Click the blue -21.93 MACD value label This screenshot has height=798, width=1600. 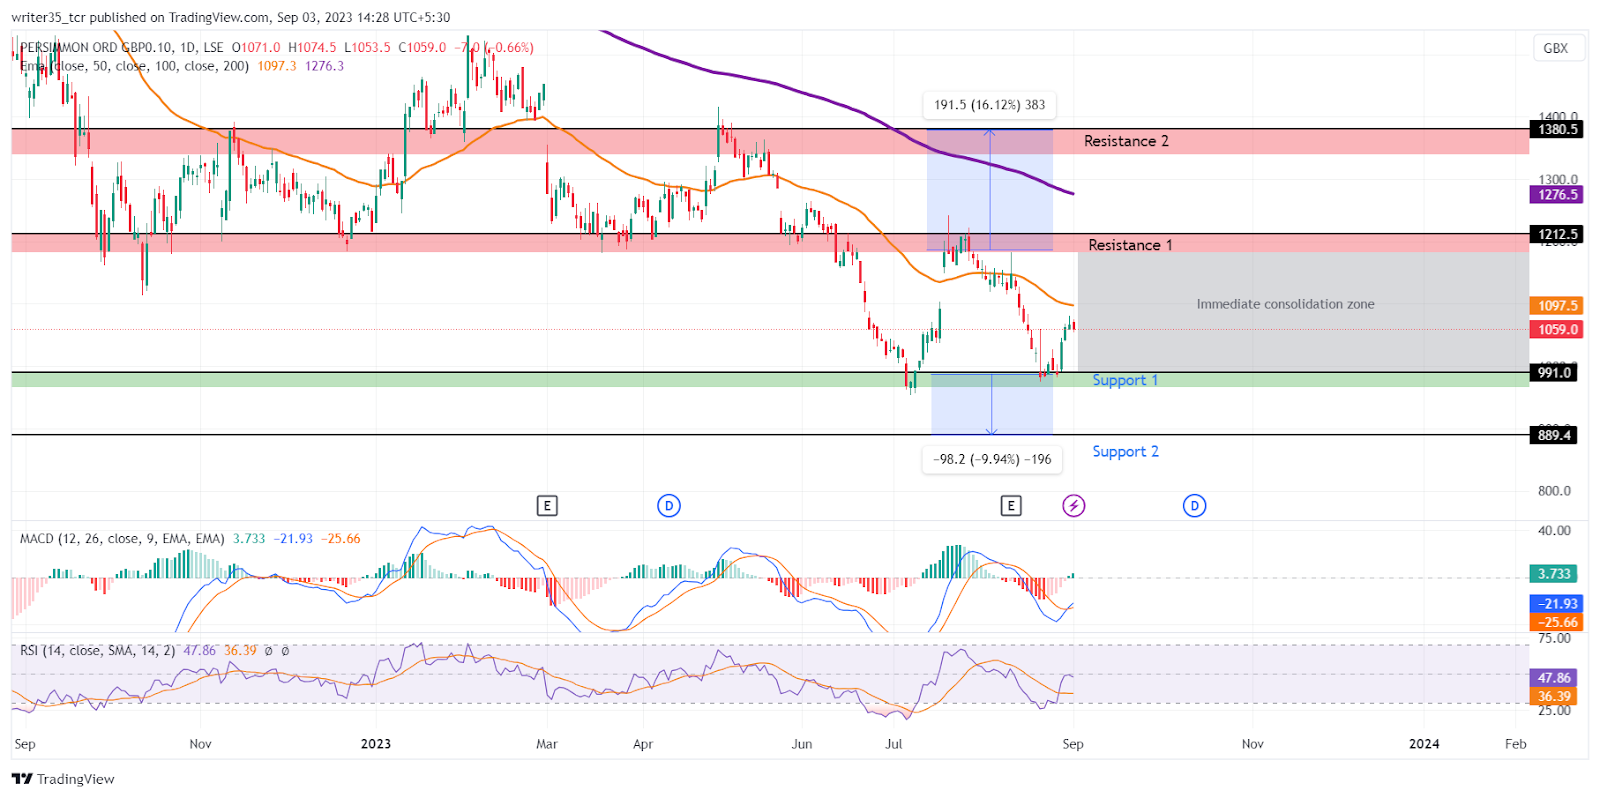(1557, 604)
